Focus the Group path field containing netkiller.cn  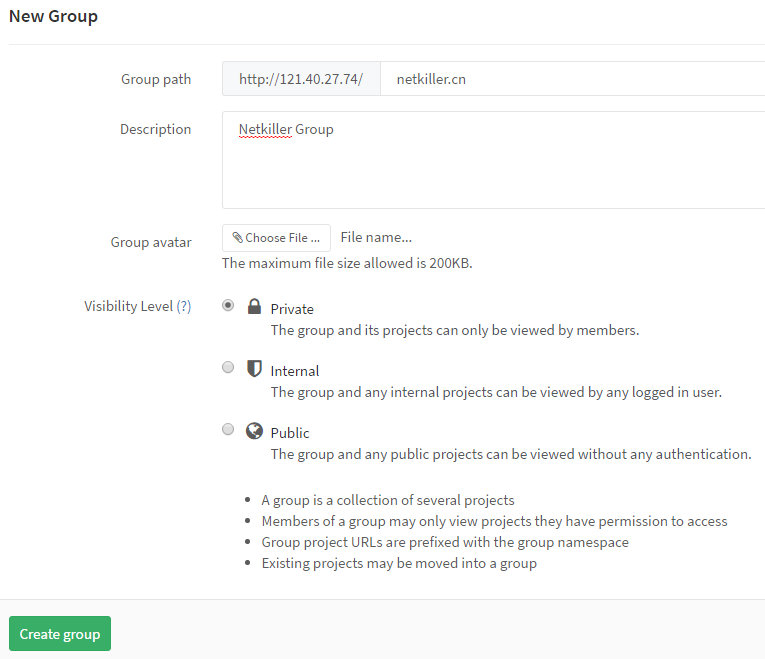572,79
